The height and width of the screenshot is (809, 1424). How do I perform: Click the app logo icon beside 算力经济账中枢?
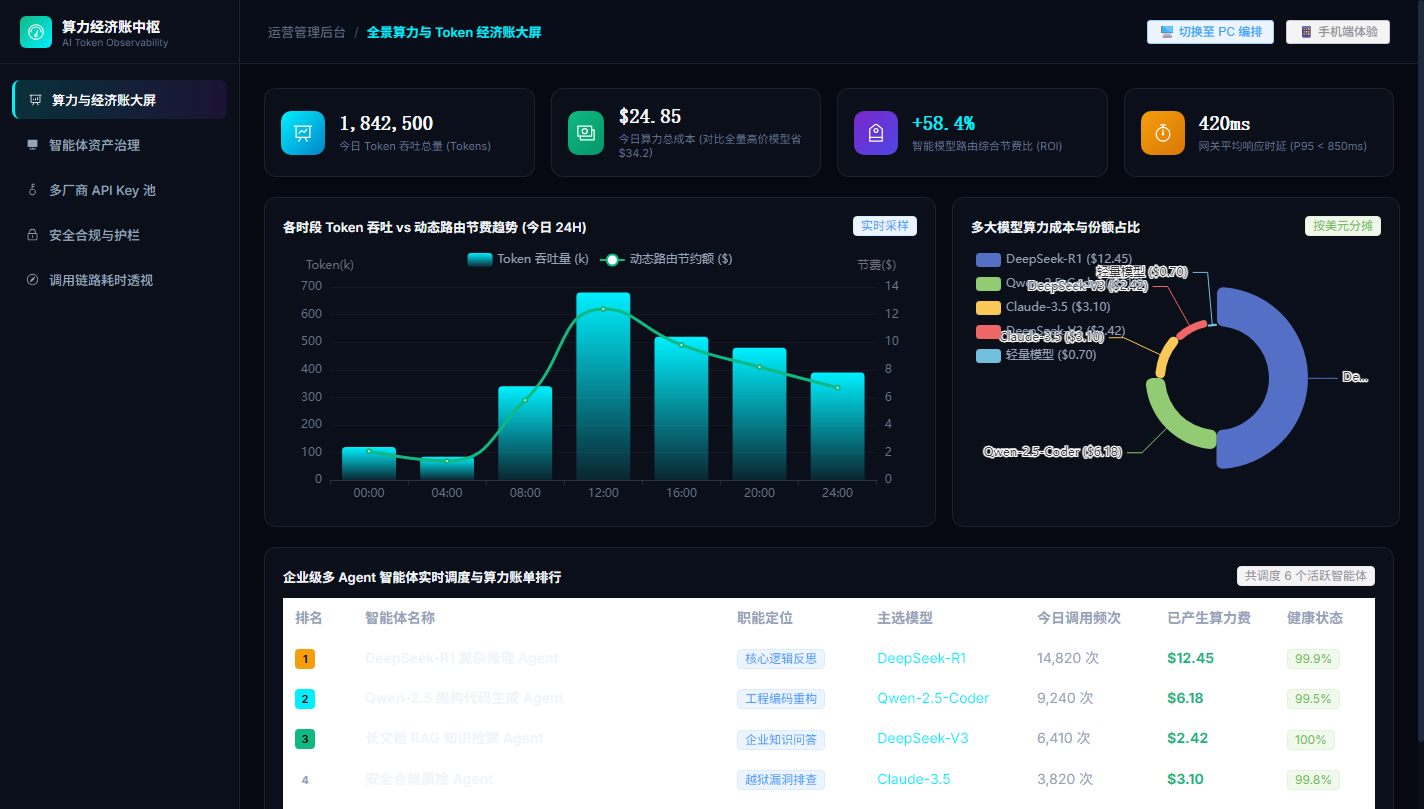pyautogui.click(x=36, y=32)
